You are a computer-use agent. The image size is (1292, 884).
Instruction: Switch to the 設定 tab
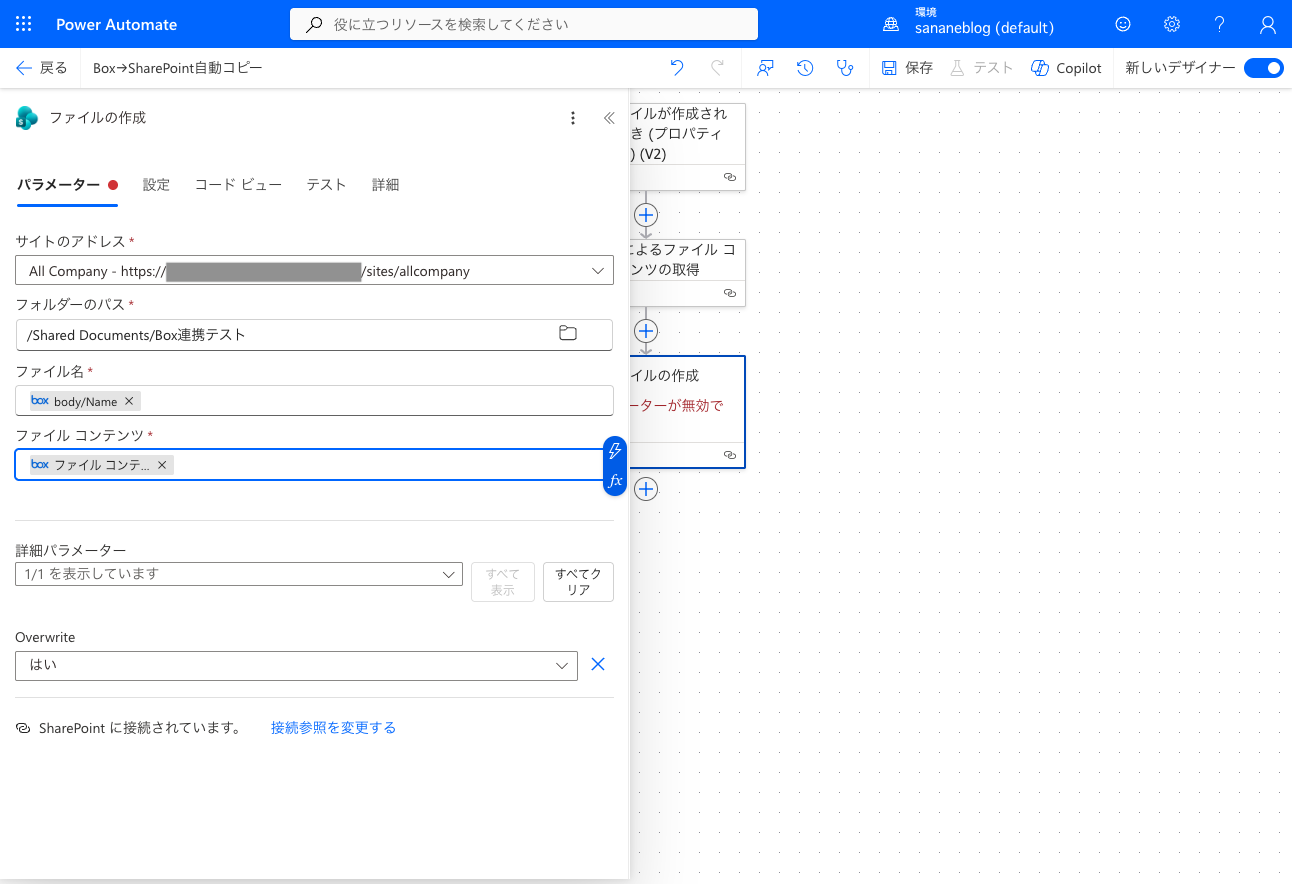pyautogui.click(x=156, y=185)
